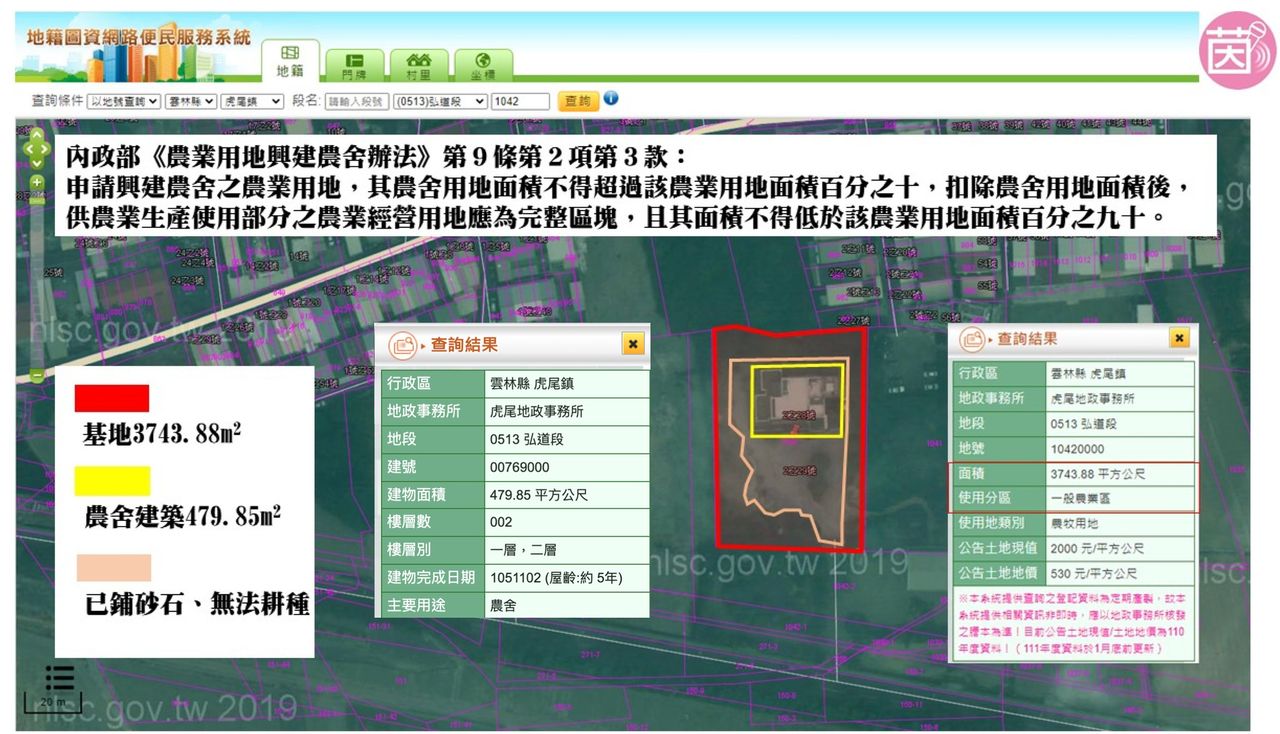Viewport: 1280px width, 734px height.
Task: Click the map pan-down arrow
Action: pos(37,165)
